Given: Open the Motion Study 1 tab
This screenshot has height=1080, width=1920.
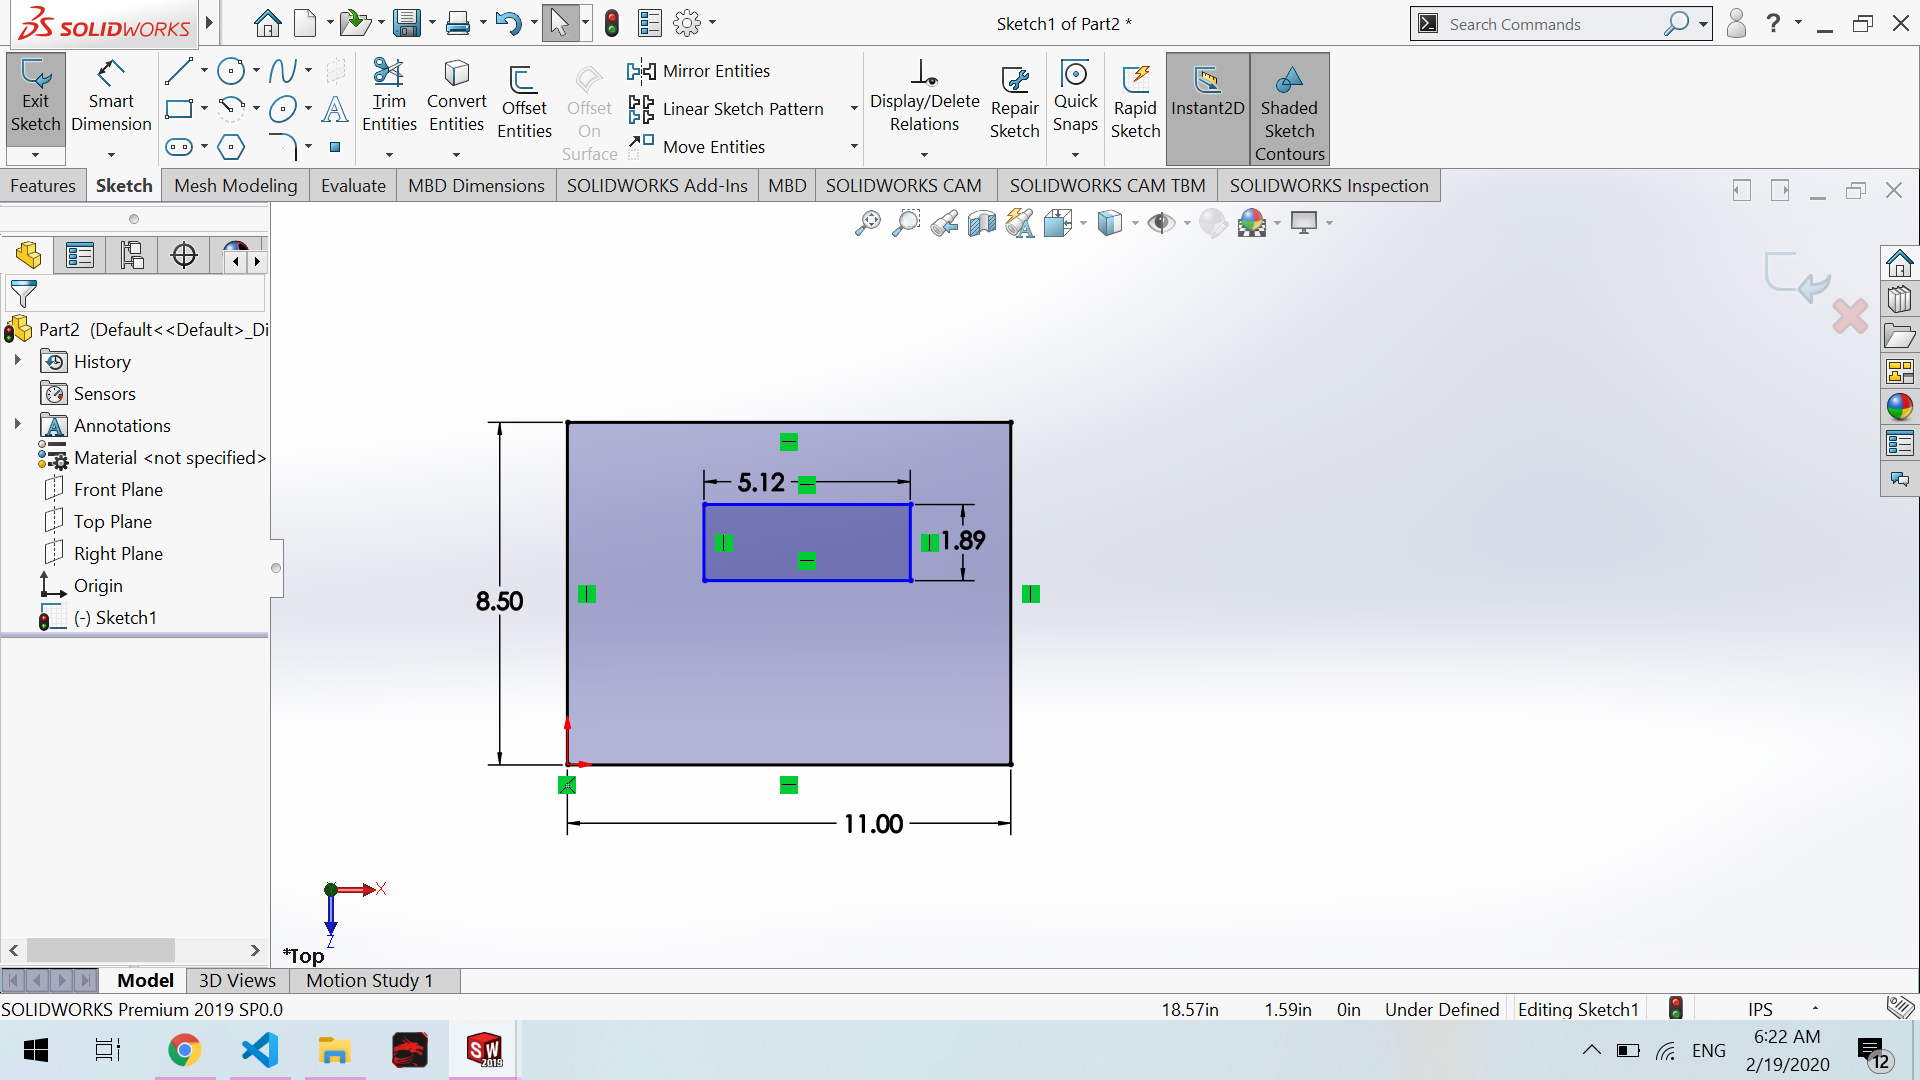Looking at the screenshot, I should [369, 980].
